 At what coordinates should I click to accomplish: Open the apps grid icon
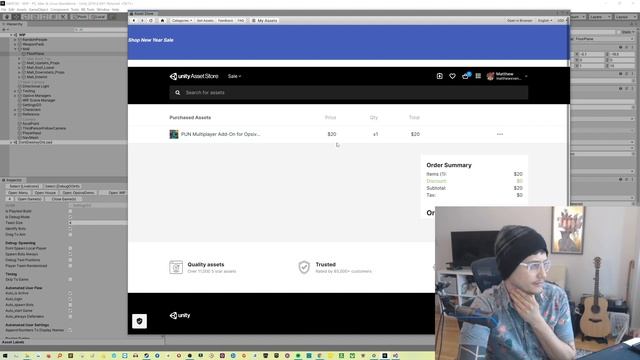(478, 76)
